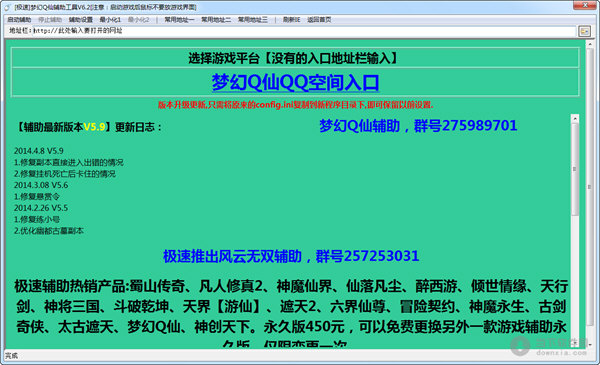
Task: Click 刷新IE to refresh the page
Action: click(292, 20)
